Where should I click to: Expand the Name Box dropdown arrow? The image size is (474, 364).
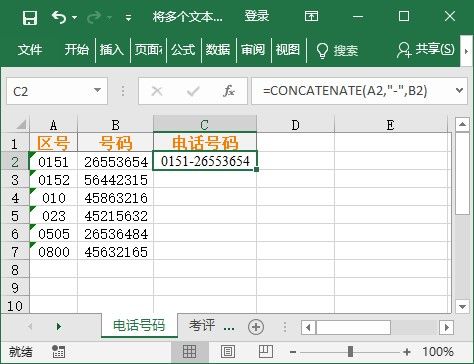pyautogui.click(x=97, y=90)
